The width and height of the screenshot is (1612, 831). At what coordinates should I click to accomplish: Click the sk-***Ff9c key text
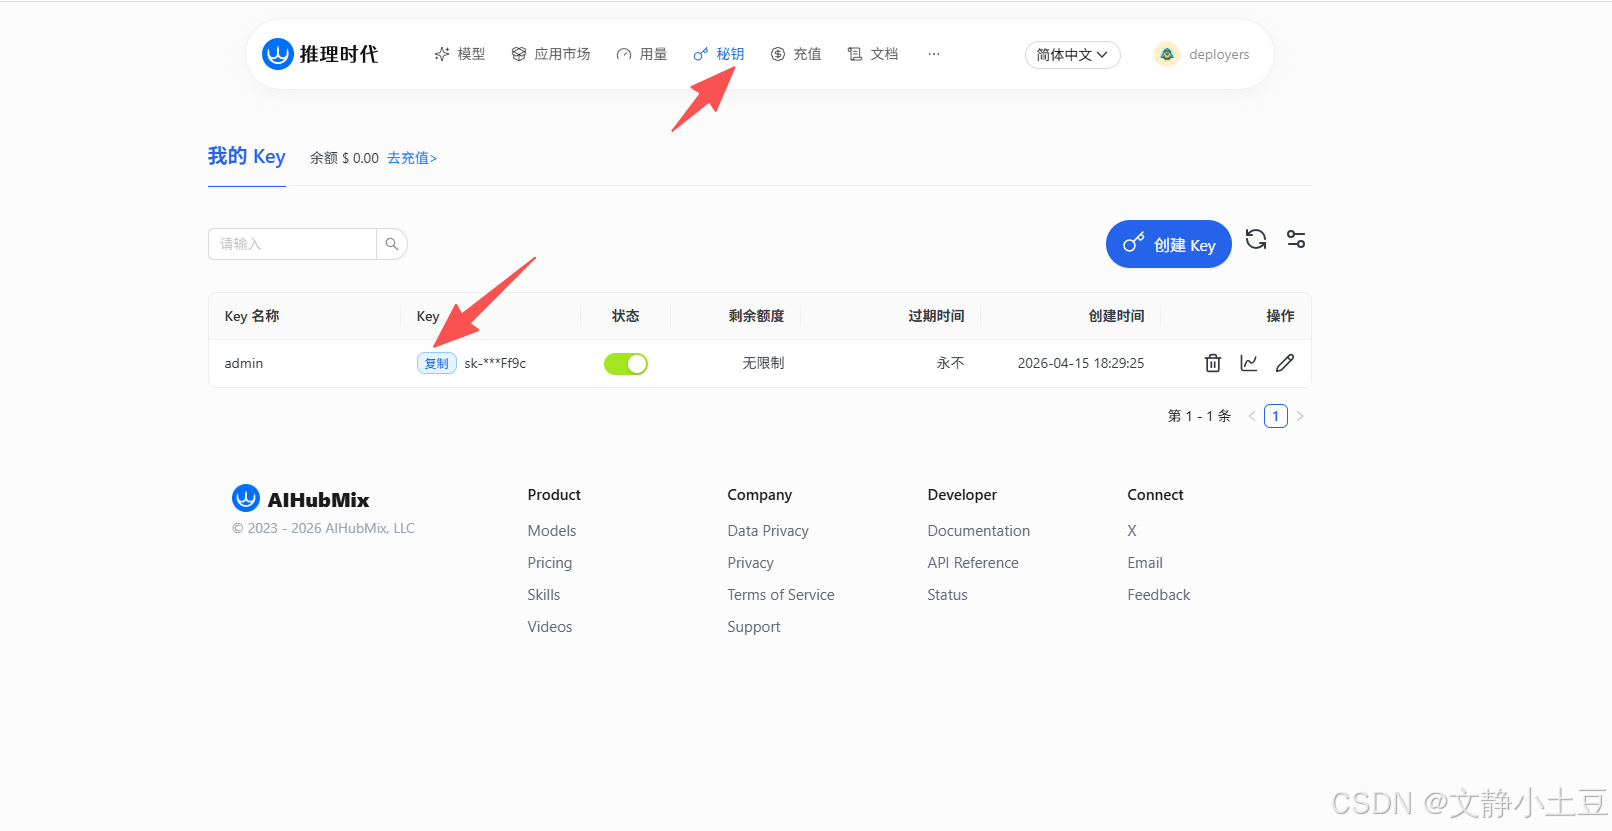[x=495, y=363]
